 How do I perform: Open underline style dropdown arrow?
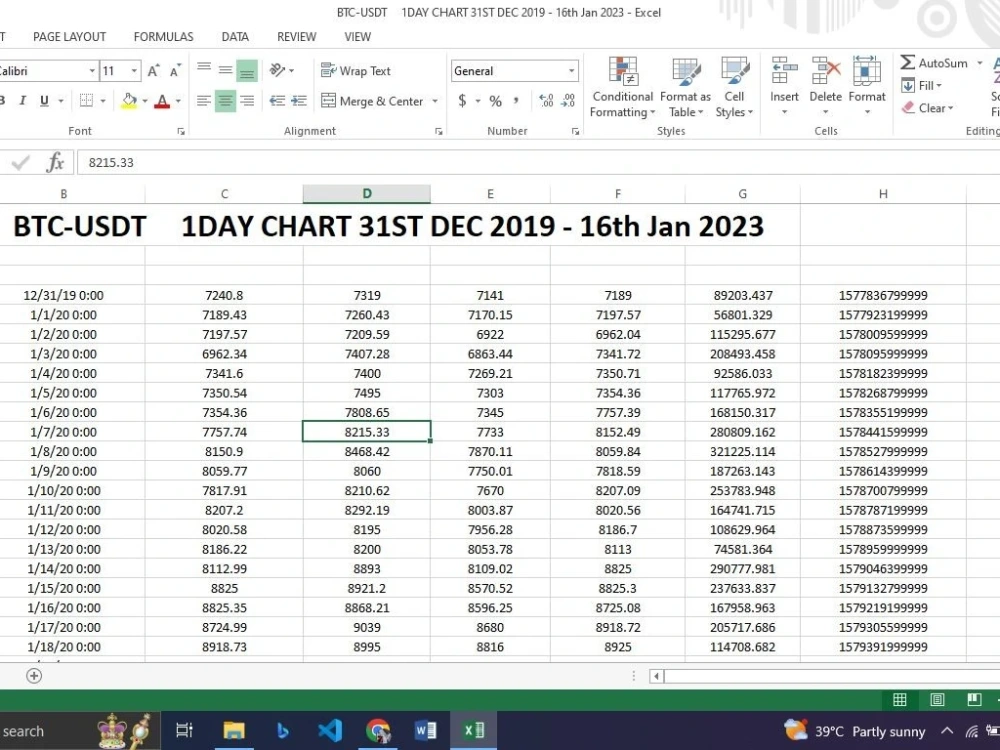pos(61,101)
